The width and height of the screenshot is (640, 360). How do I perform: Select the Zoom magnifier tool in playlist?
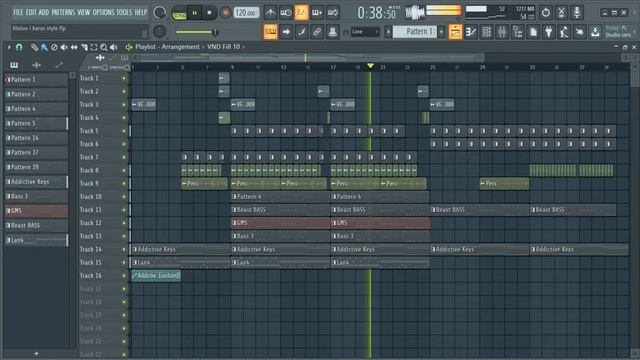point(104,47)
